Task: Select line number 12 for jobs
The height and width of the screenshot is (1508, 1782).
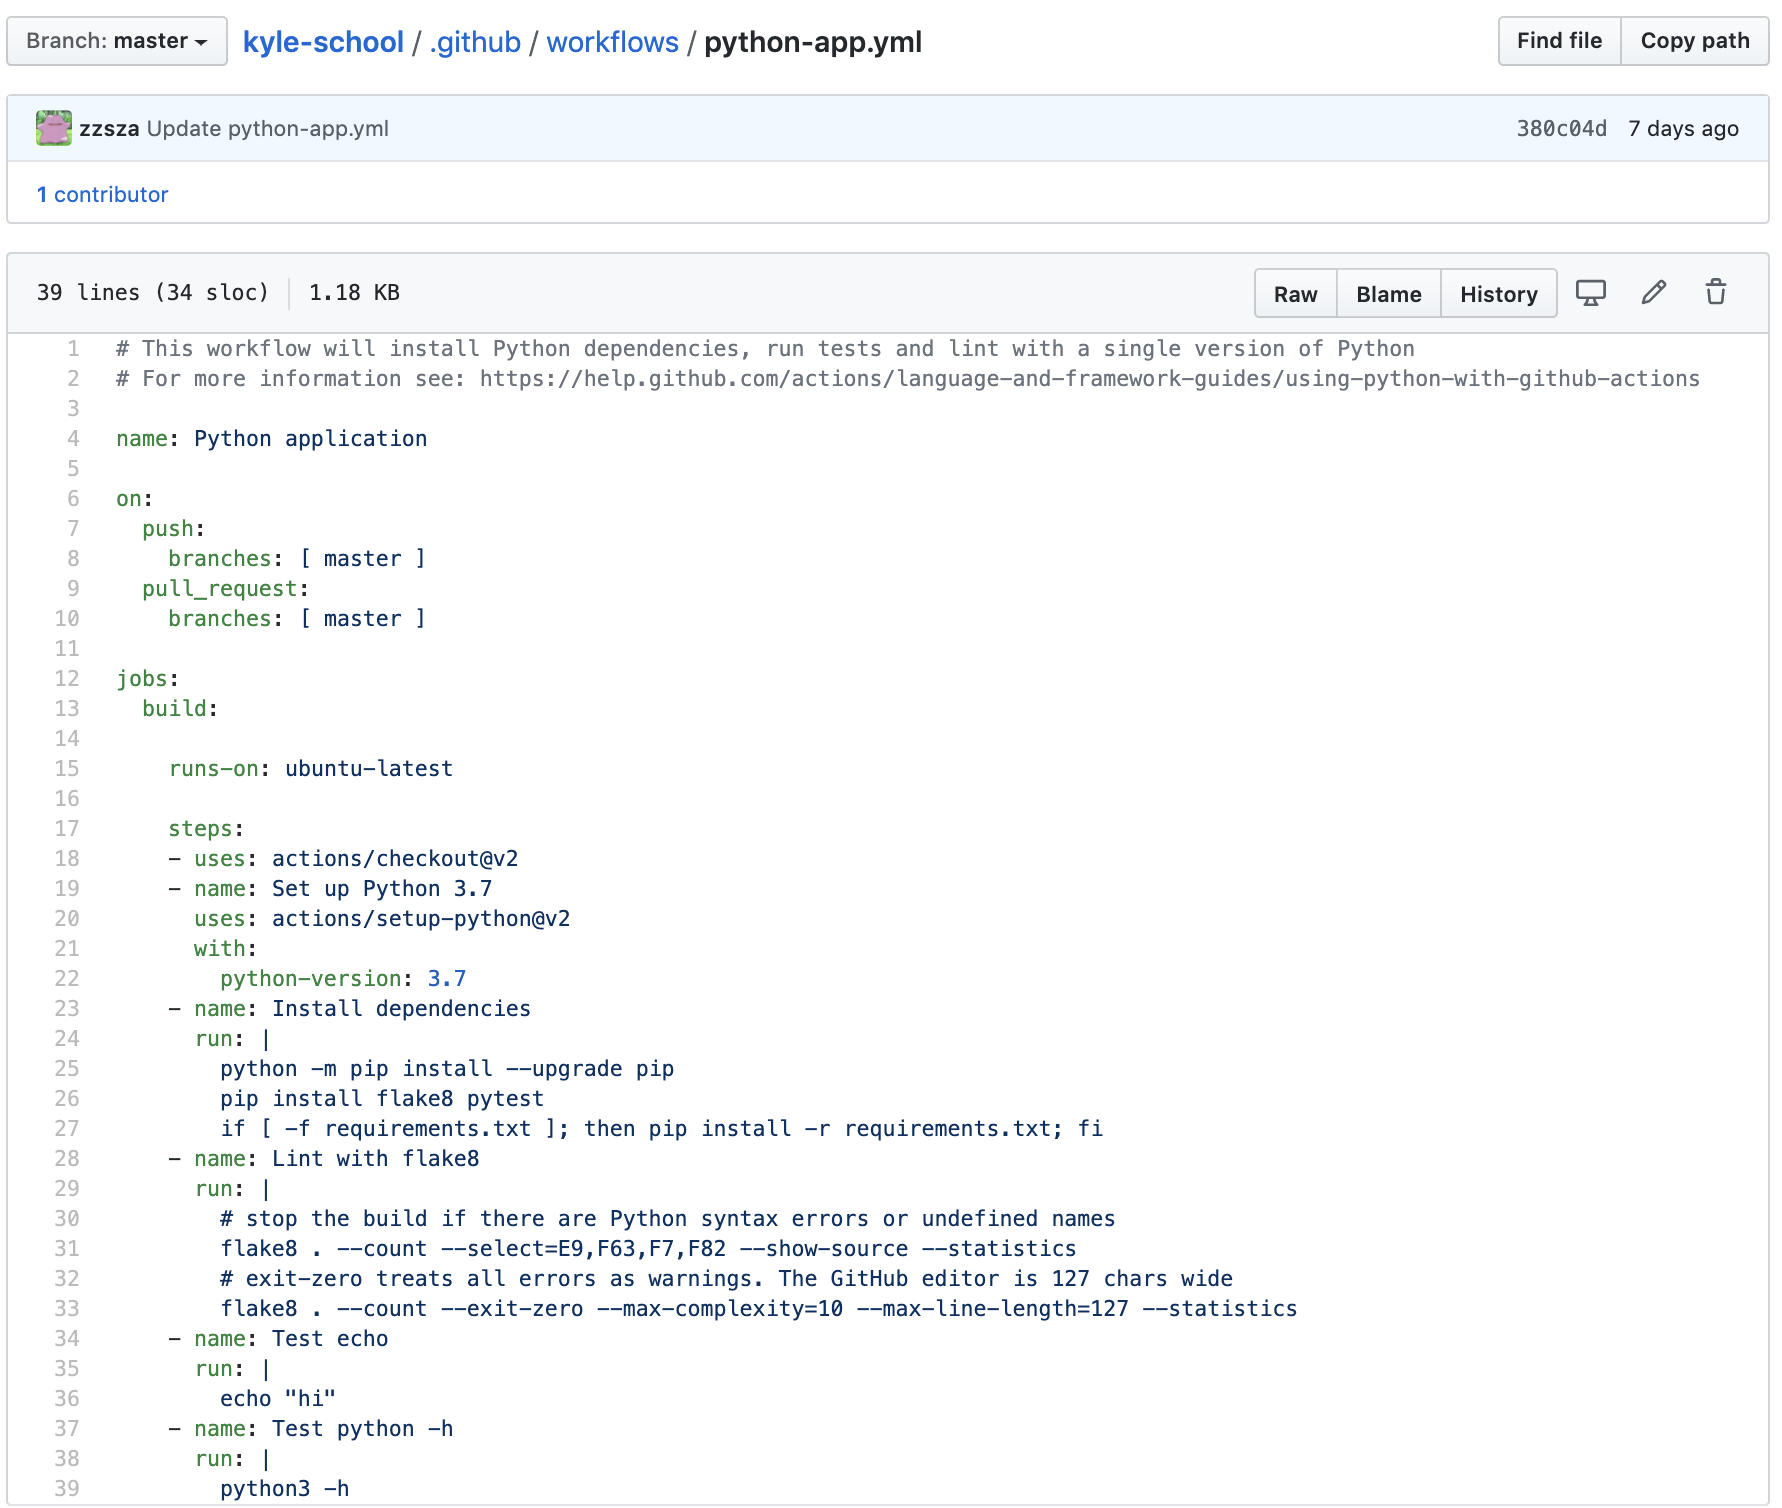Action: coord(67,679)
